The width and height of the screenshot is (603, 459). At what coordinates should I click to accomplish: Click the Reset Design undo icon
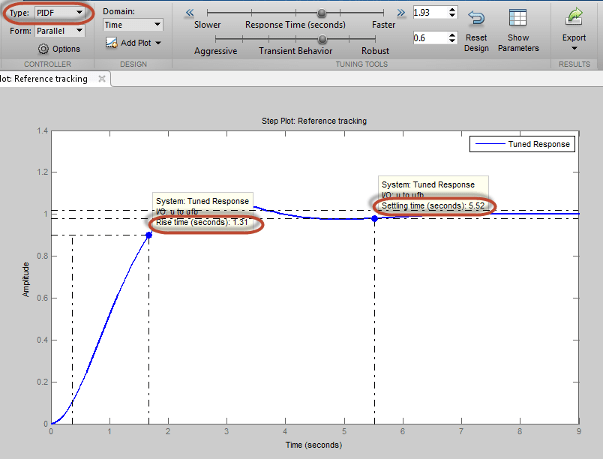tap(476, 18)
